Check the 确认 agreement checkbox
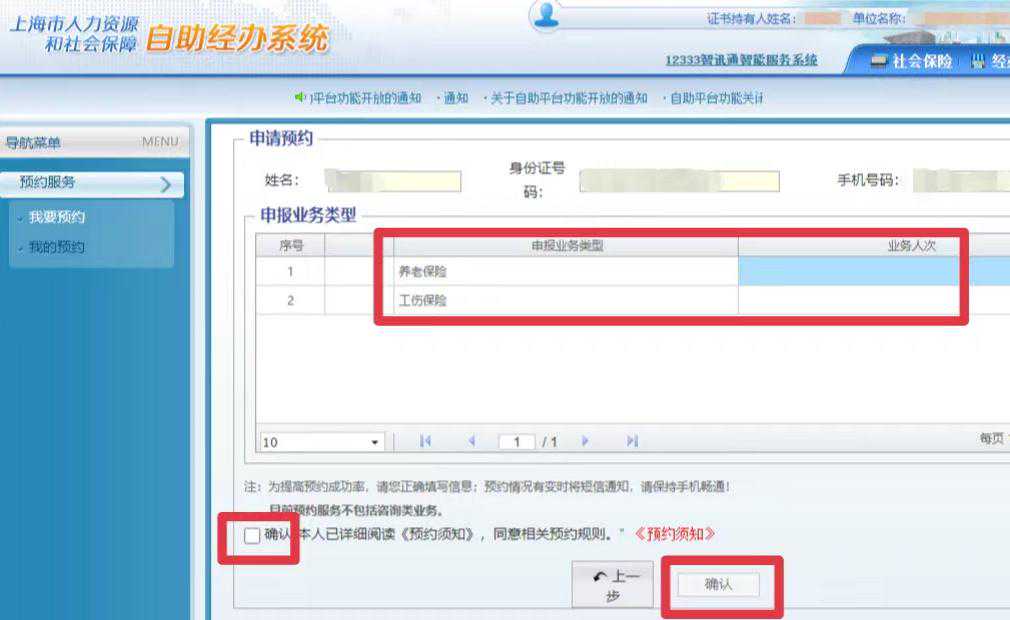This screenshot has width=1010, height=620. point(252,535)
